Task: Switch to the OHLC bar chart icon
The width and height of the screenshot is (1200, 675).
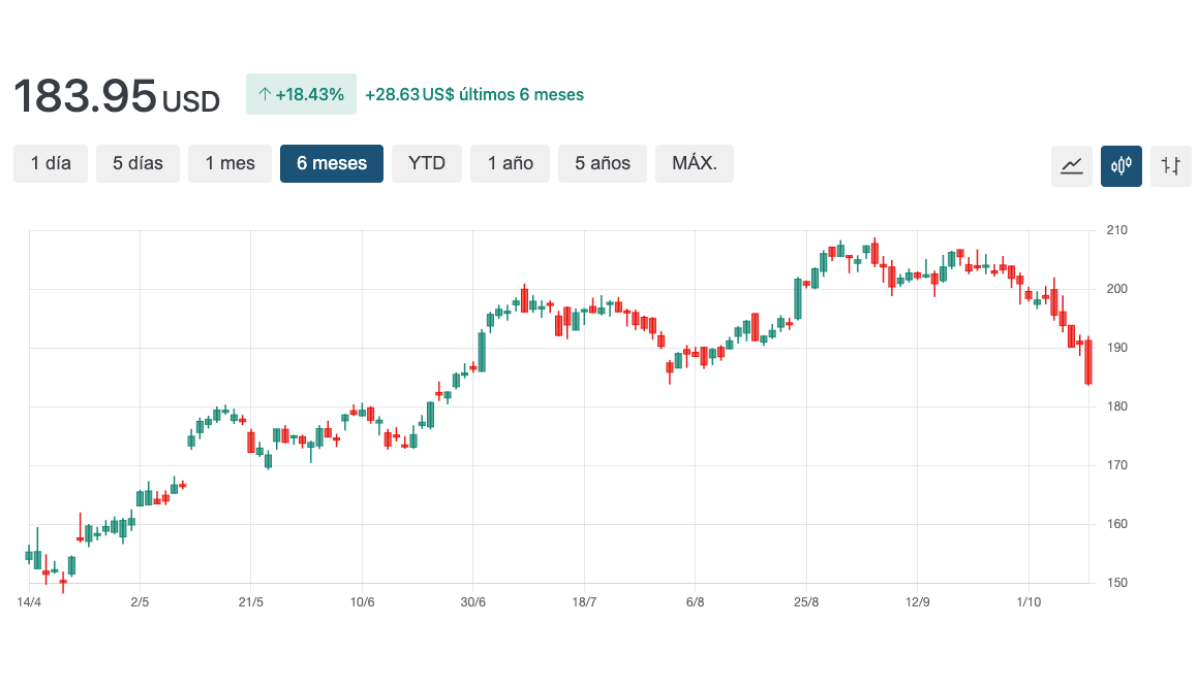Action: coord(1171,165)
